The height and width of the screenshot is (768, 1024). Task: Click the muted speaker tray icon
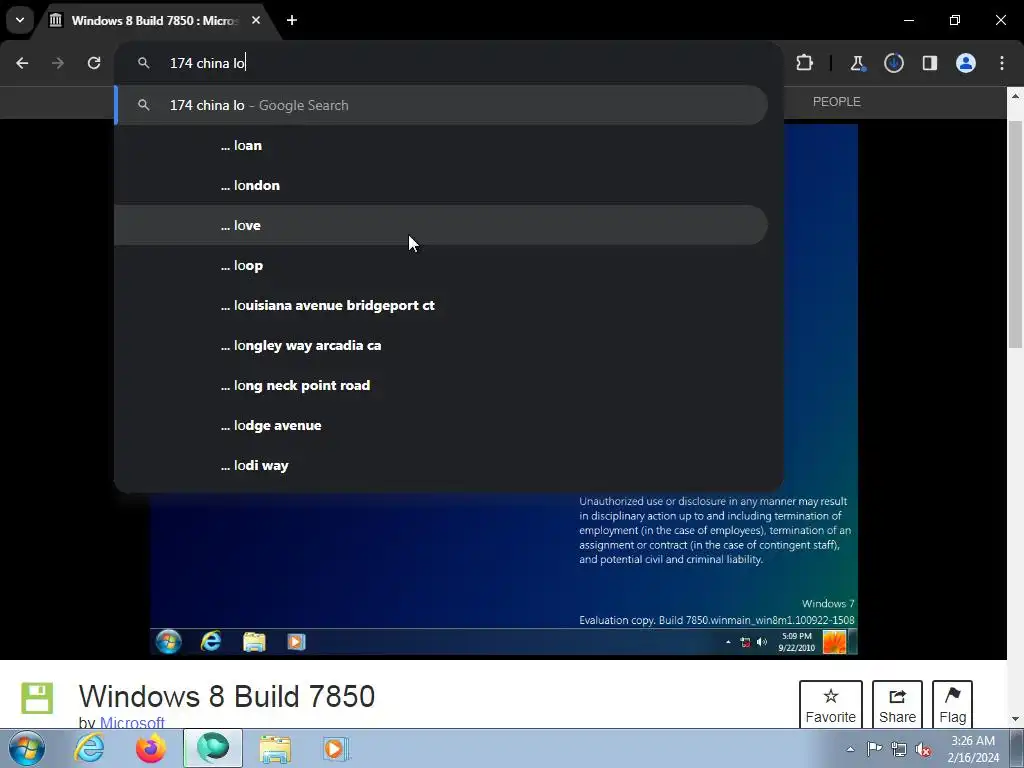(x=923, y=749)
